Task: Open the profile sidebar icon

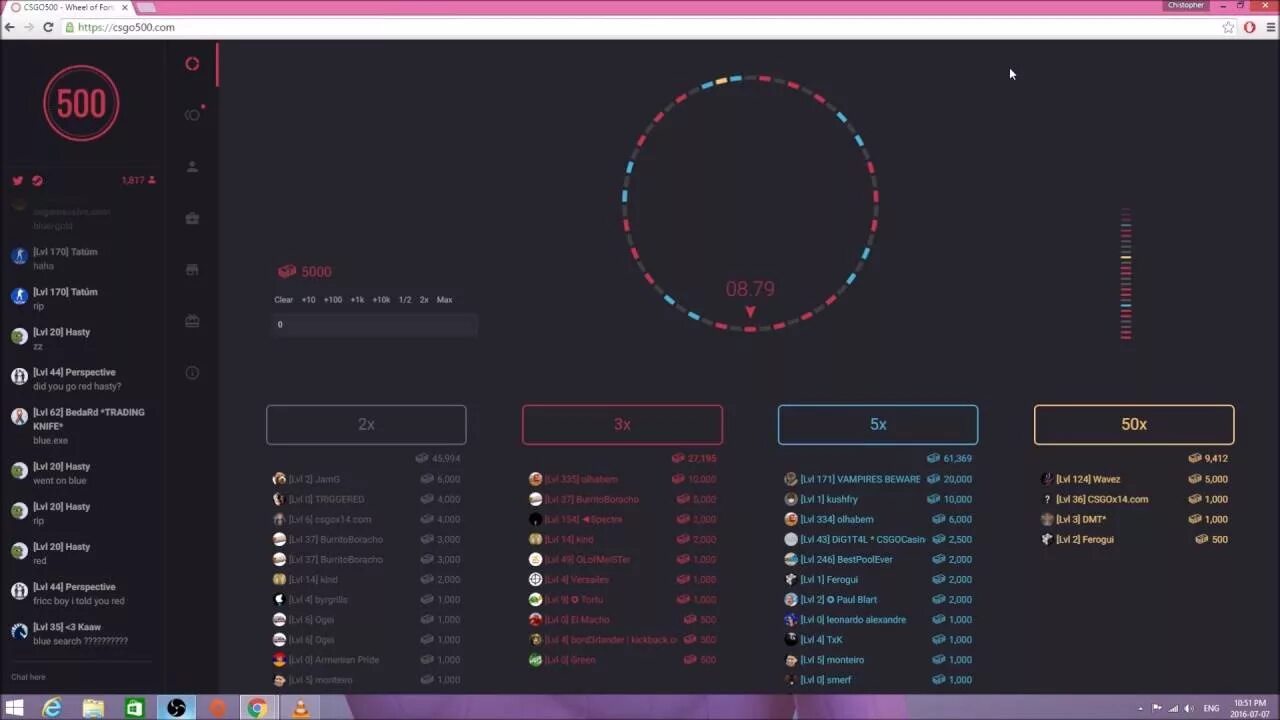Action: tap(192, 167)
